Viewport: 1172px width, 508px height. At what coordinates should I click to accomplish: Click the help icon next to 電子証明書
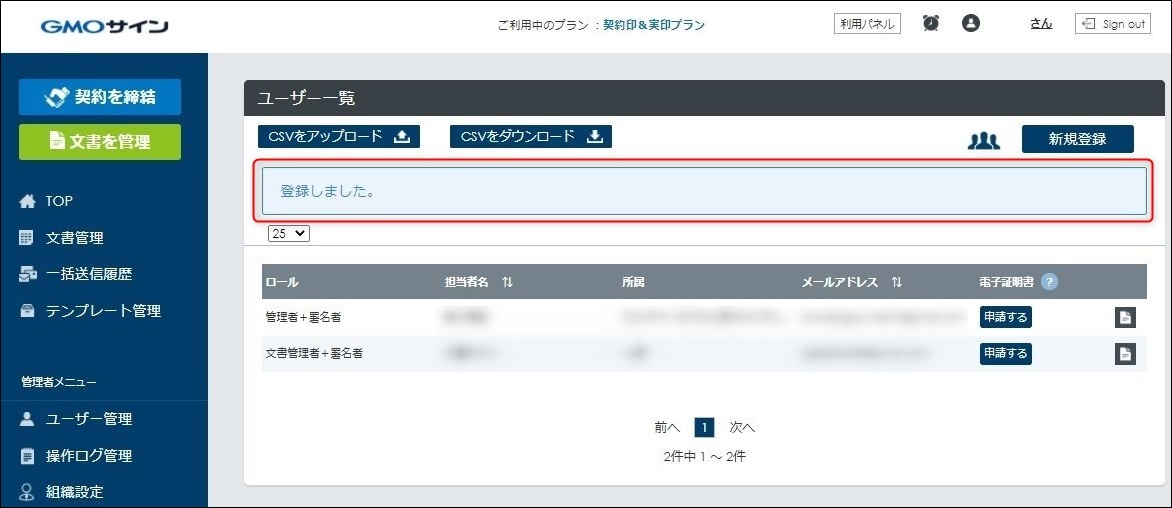tap(1049, 282)
